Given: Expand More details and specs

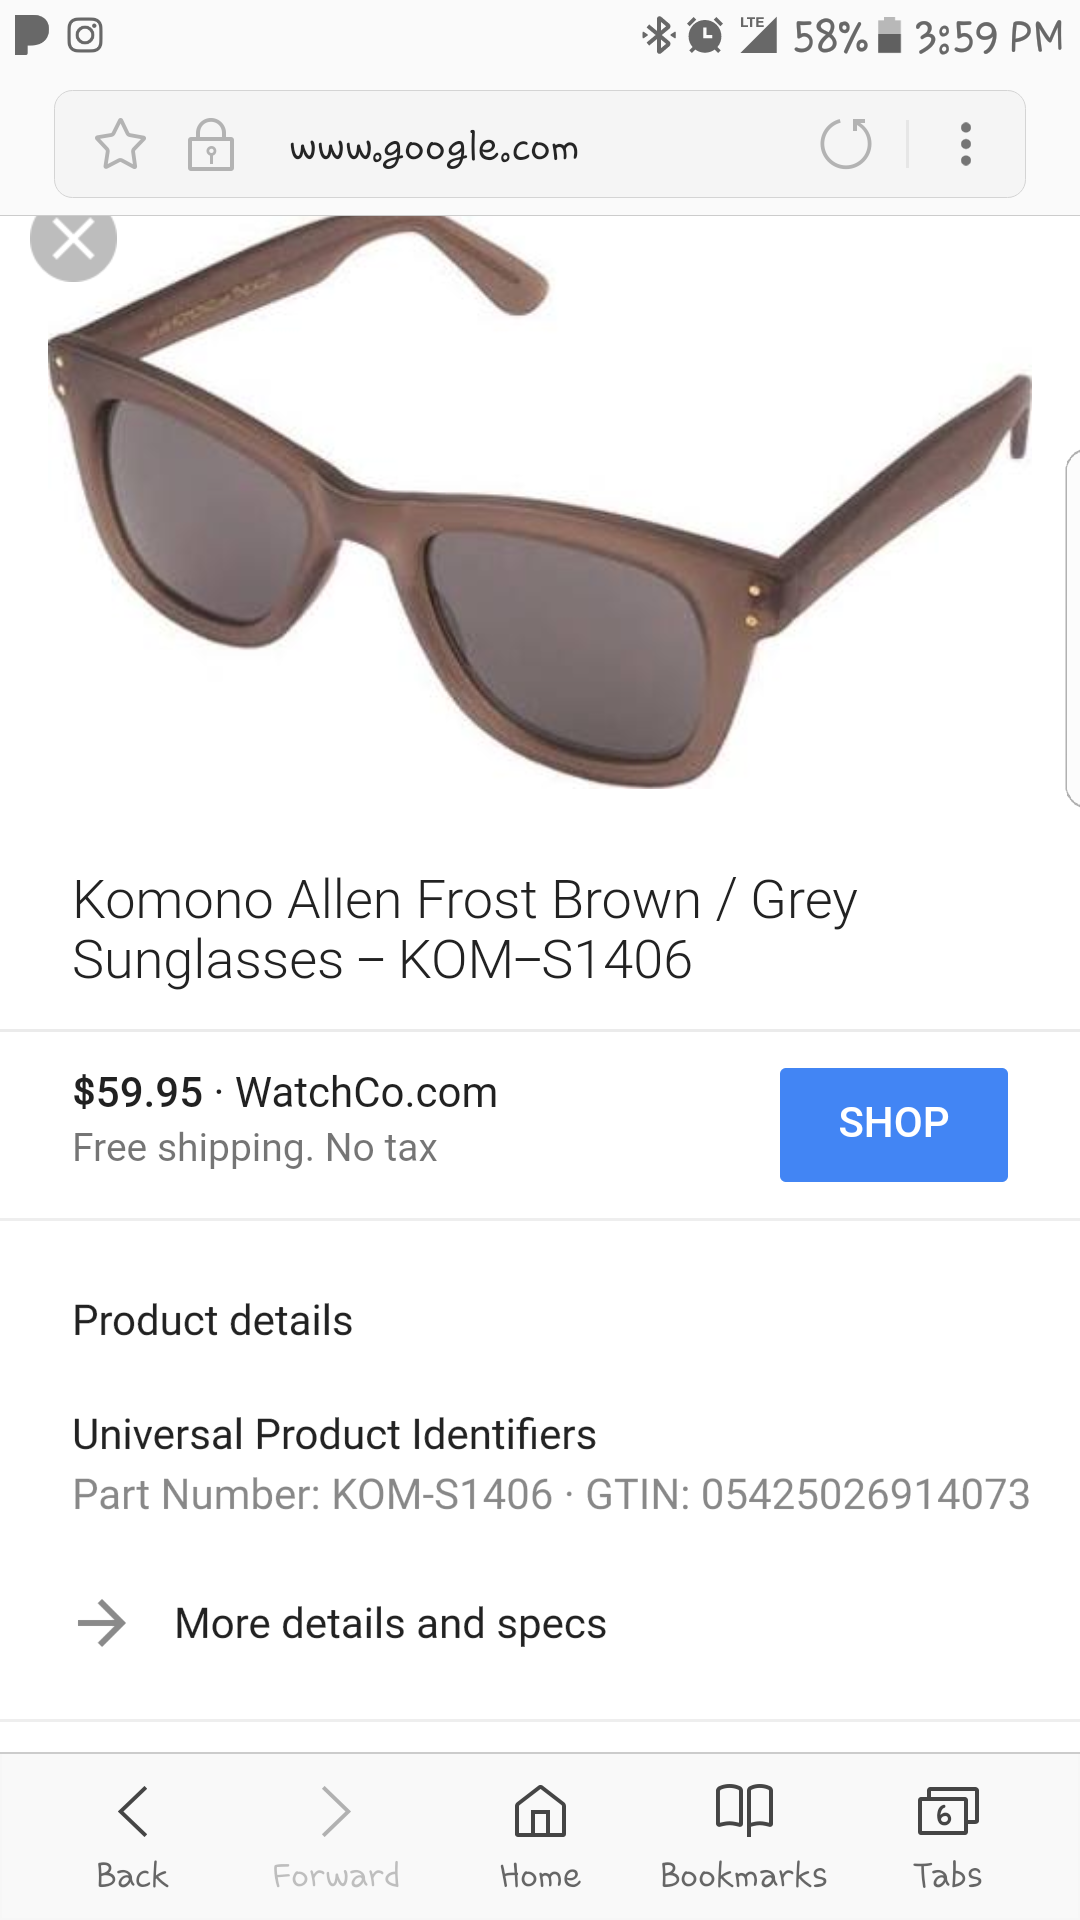Looking at the screenshot, I should [x=540, y=1623].
